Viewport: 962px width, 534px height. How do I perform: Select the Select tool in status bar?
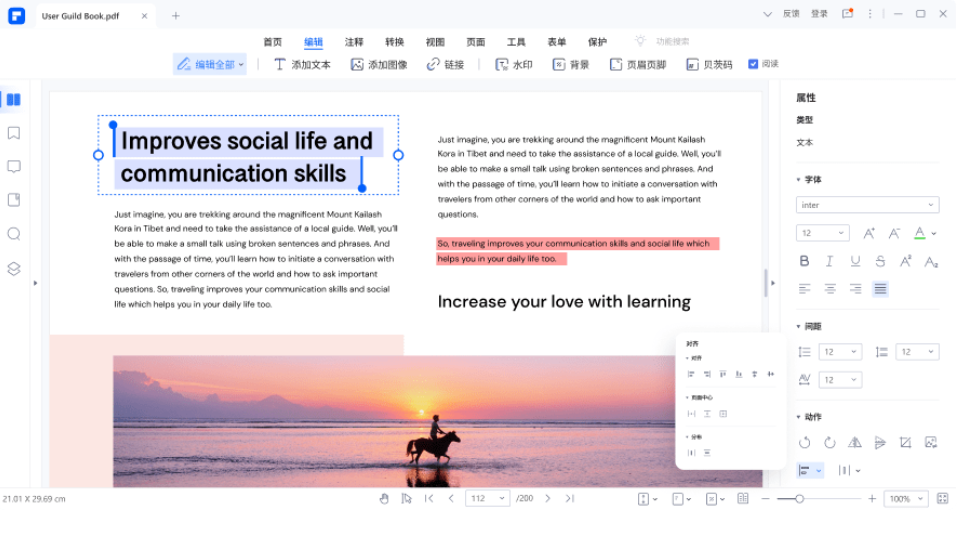pos(406,499)
